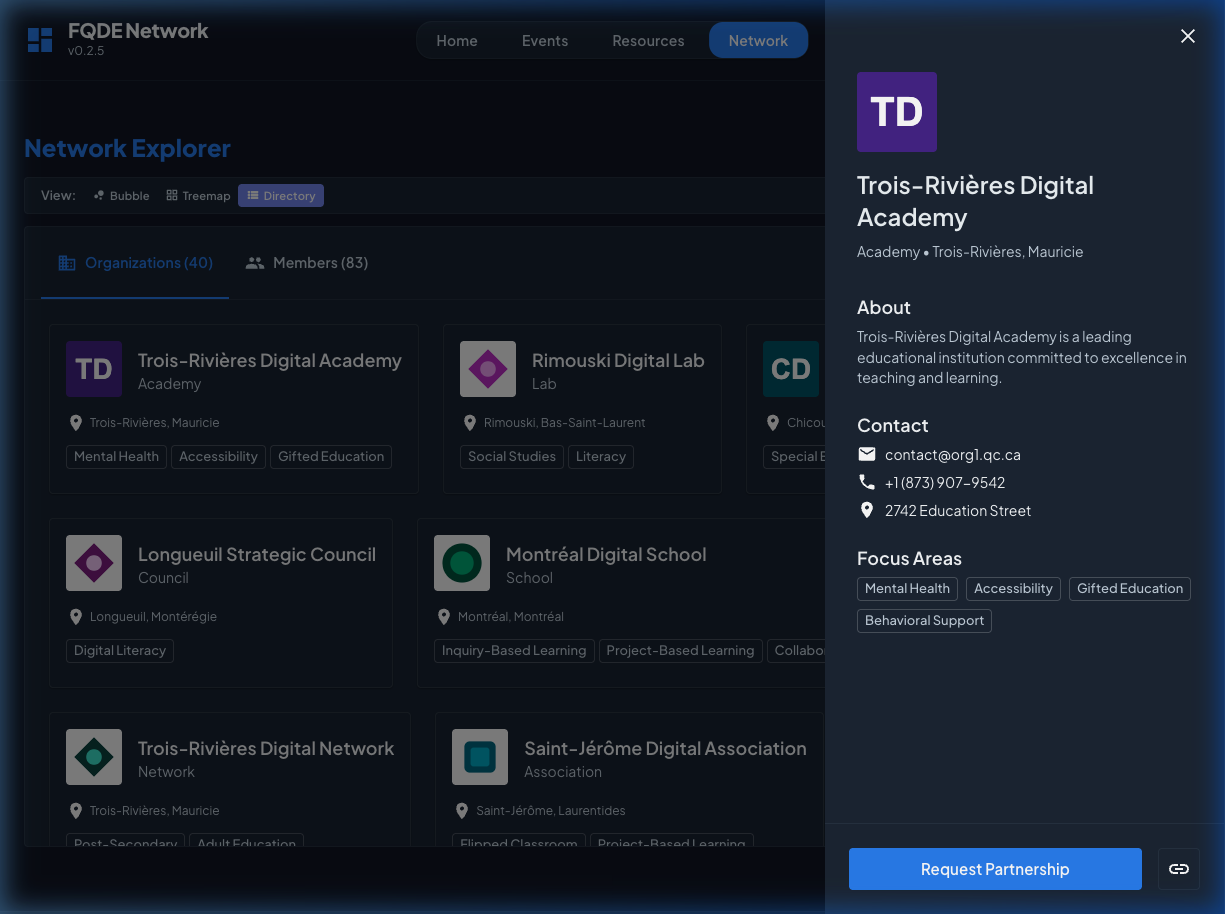Close the organization details panel
Image resolution: width=1225 pixels, height=914 pixels.
(x=1187, y=36)
